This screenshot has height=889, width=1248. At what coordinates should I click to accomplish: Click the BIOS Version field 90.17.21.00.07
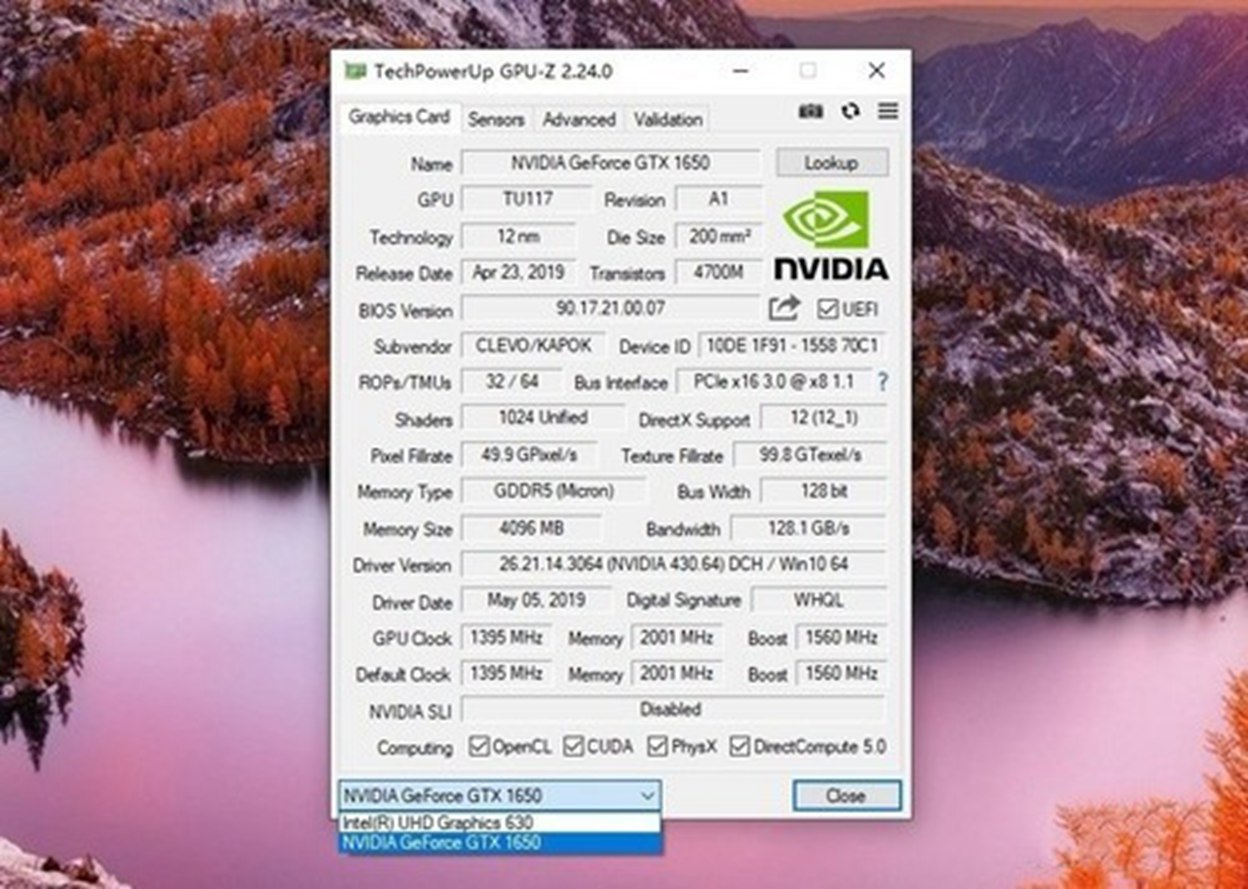tap(610, 309)
